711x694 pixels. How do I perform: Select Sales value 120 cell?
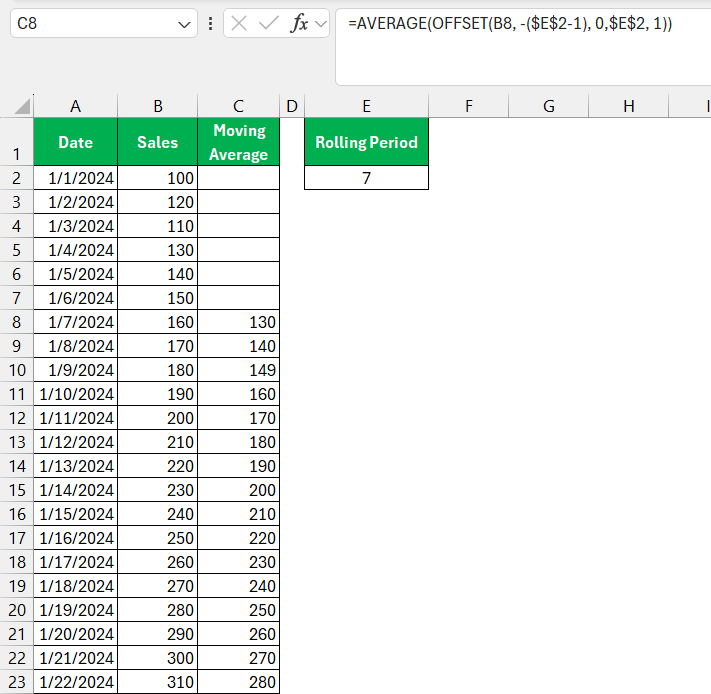157,202
